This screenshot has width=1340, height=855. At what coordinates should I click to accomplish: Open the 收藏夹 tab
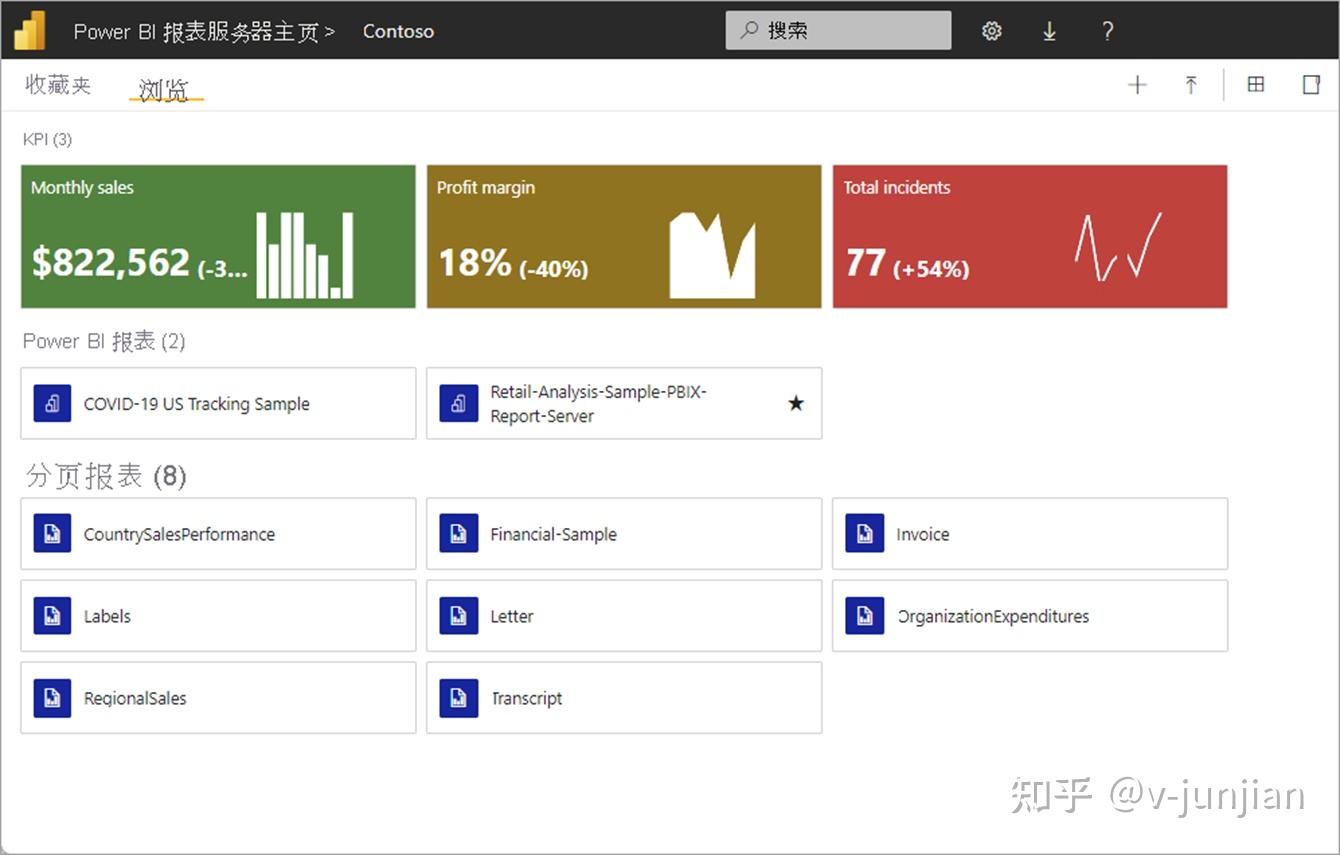[x=57, y=85]
